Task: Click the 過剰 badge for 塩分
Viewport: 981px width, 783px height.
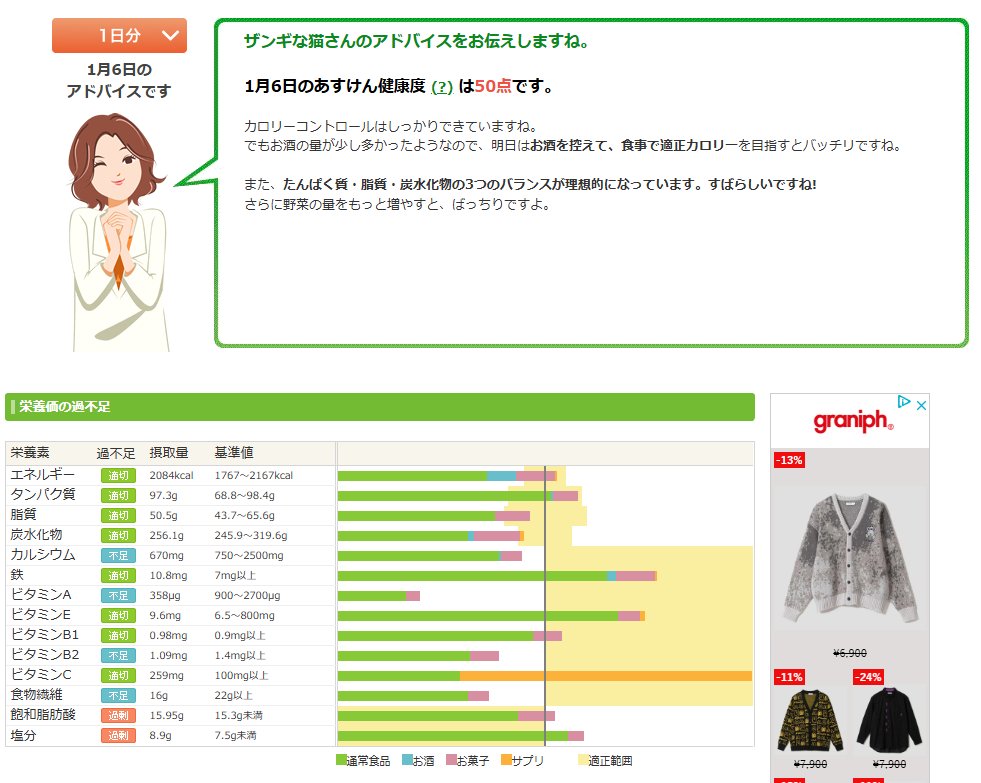Action: pyautogui.click(x=118, y=735)
